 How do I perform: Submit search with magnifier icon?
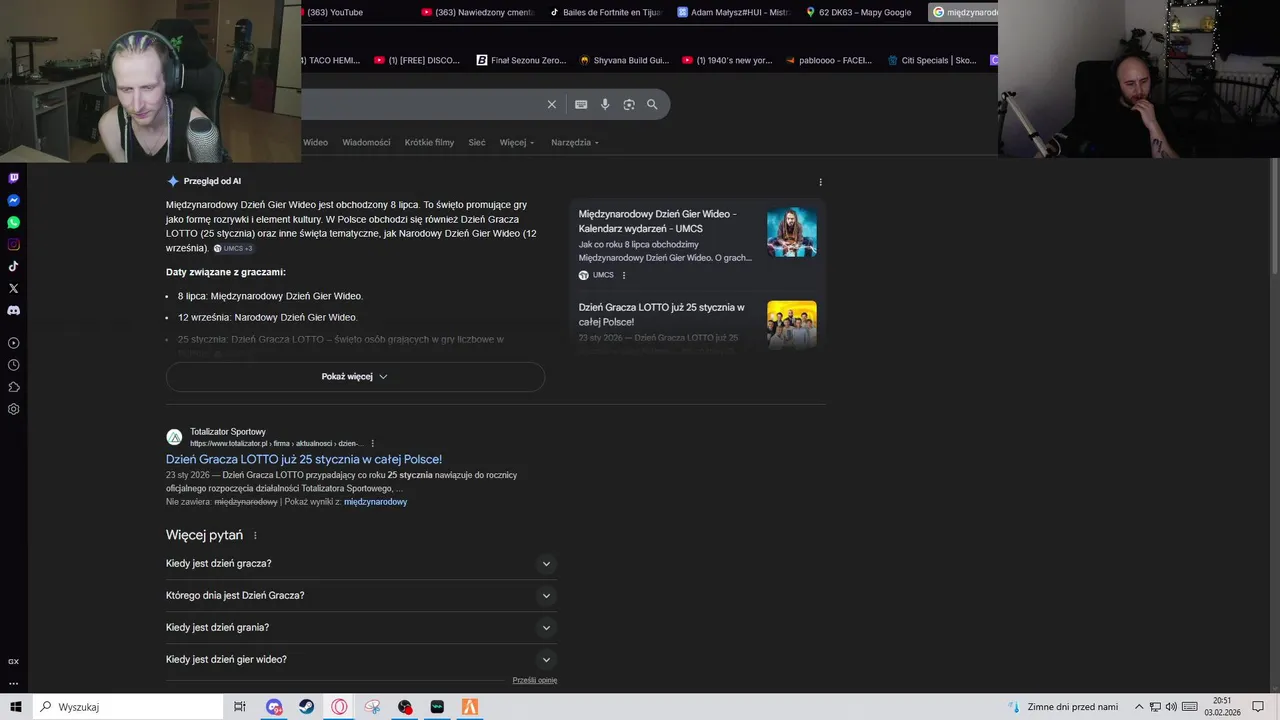click(652, 104)
